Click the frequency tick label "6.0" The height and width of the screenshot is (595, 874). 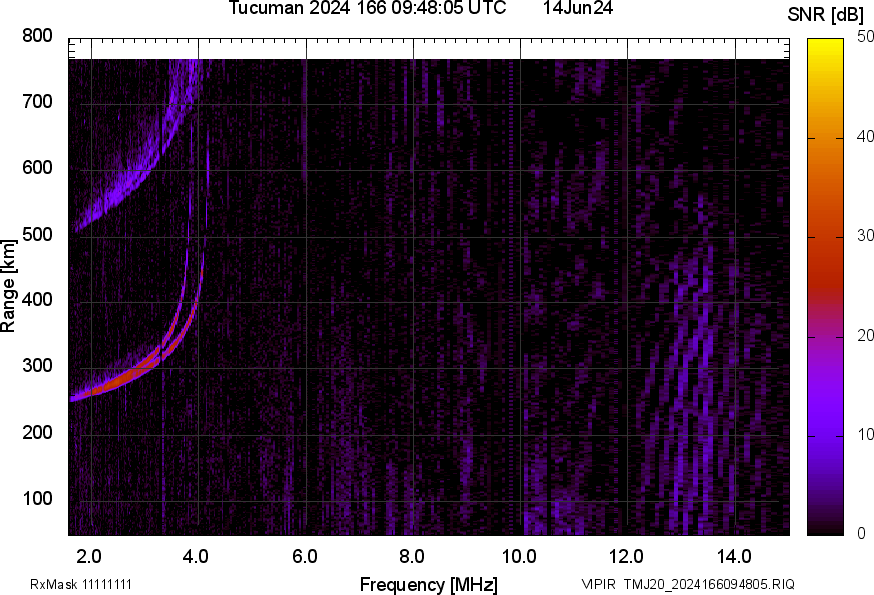[x=304, y=556]
